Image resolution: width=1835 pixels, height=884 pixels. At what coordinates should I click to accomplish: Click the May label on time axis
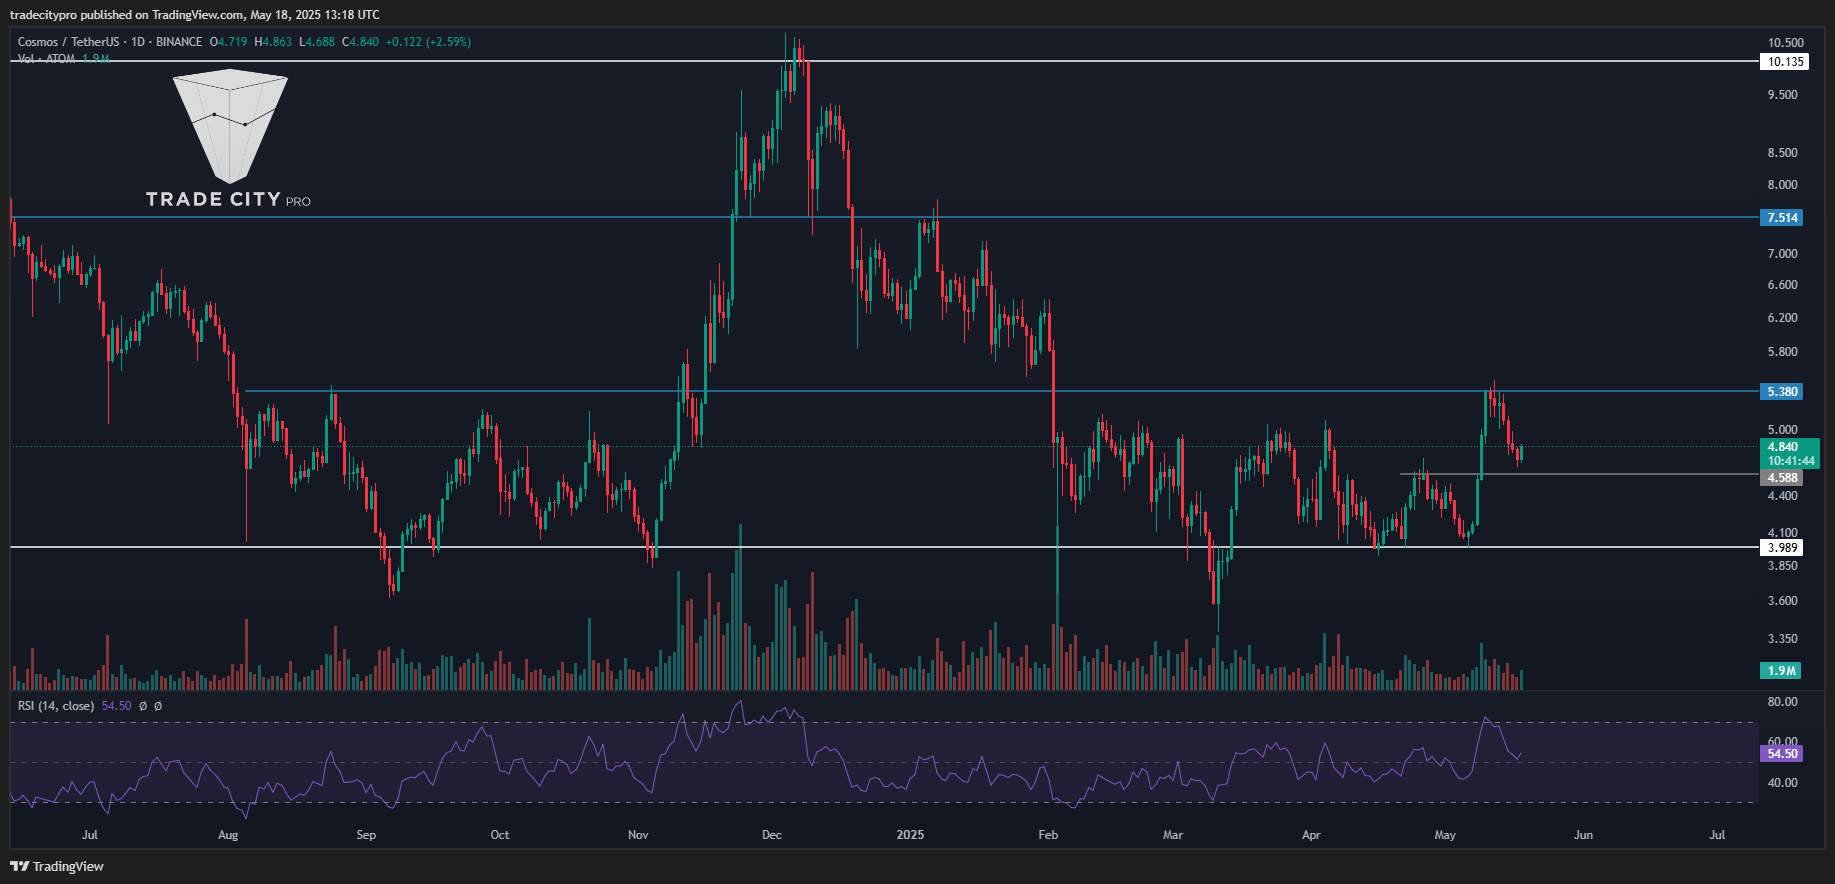tap(1445, 835)
